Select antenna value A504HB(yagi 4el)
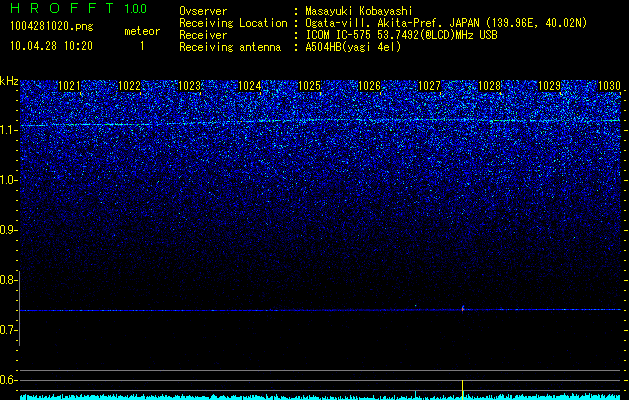Screen dimensions: 629x400 pyautogui.click(x=353, y=47)
